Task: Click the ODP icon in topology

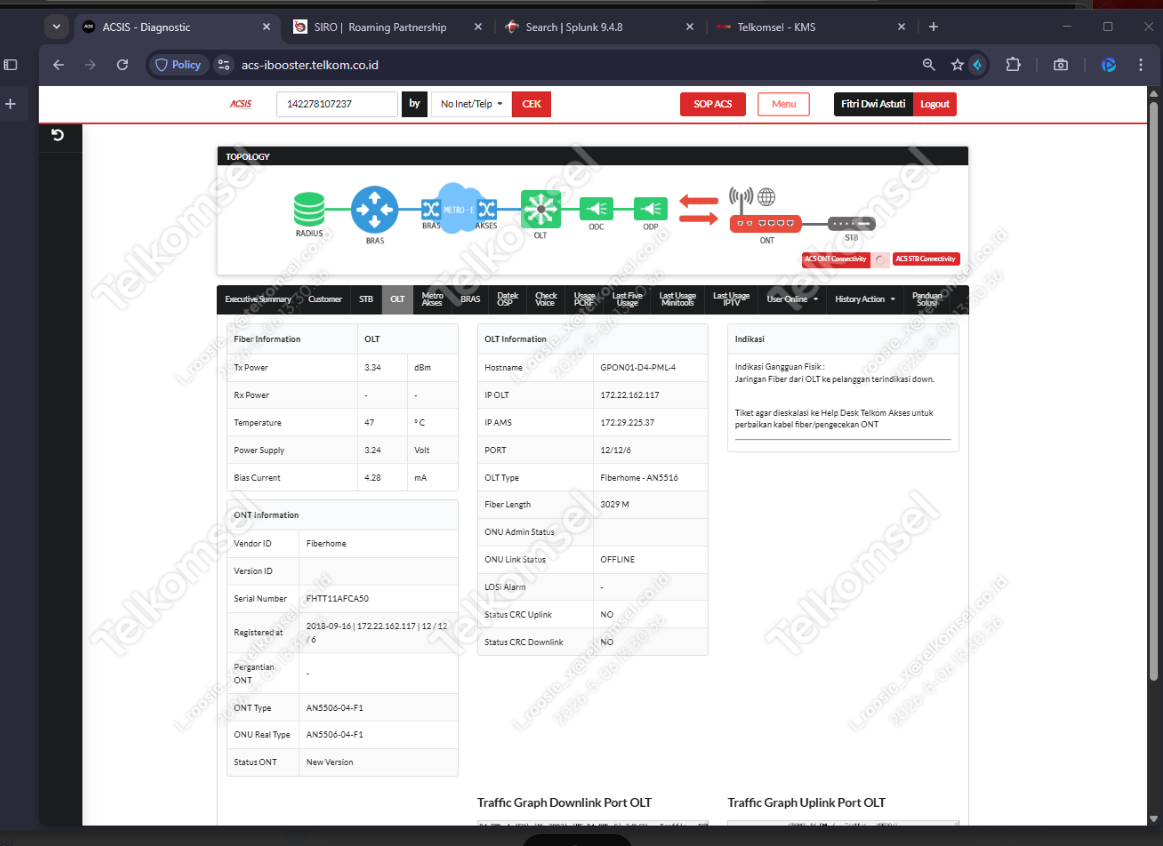Action: tap(650, 209)
